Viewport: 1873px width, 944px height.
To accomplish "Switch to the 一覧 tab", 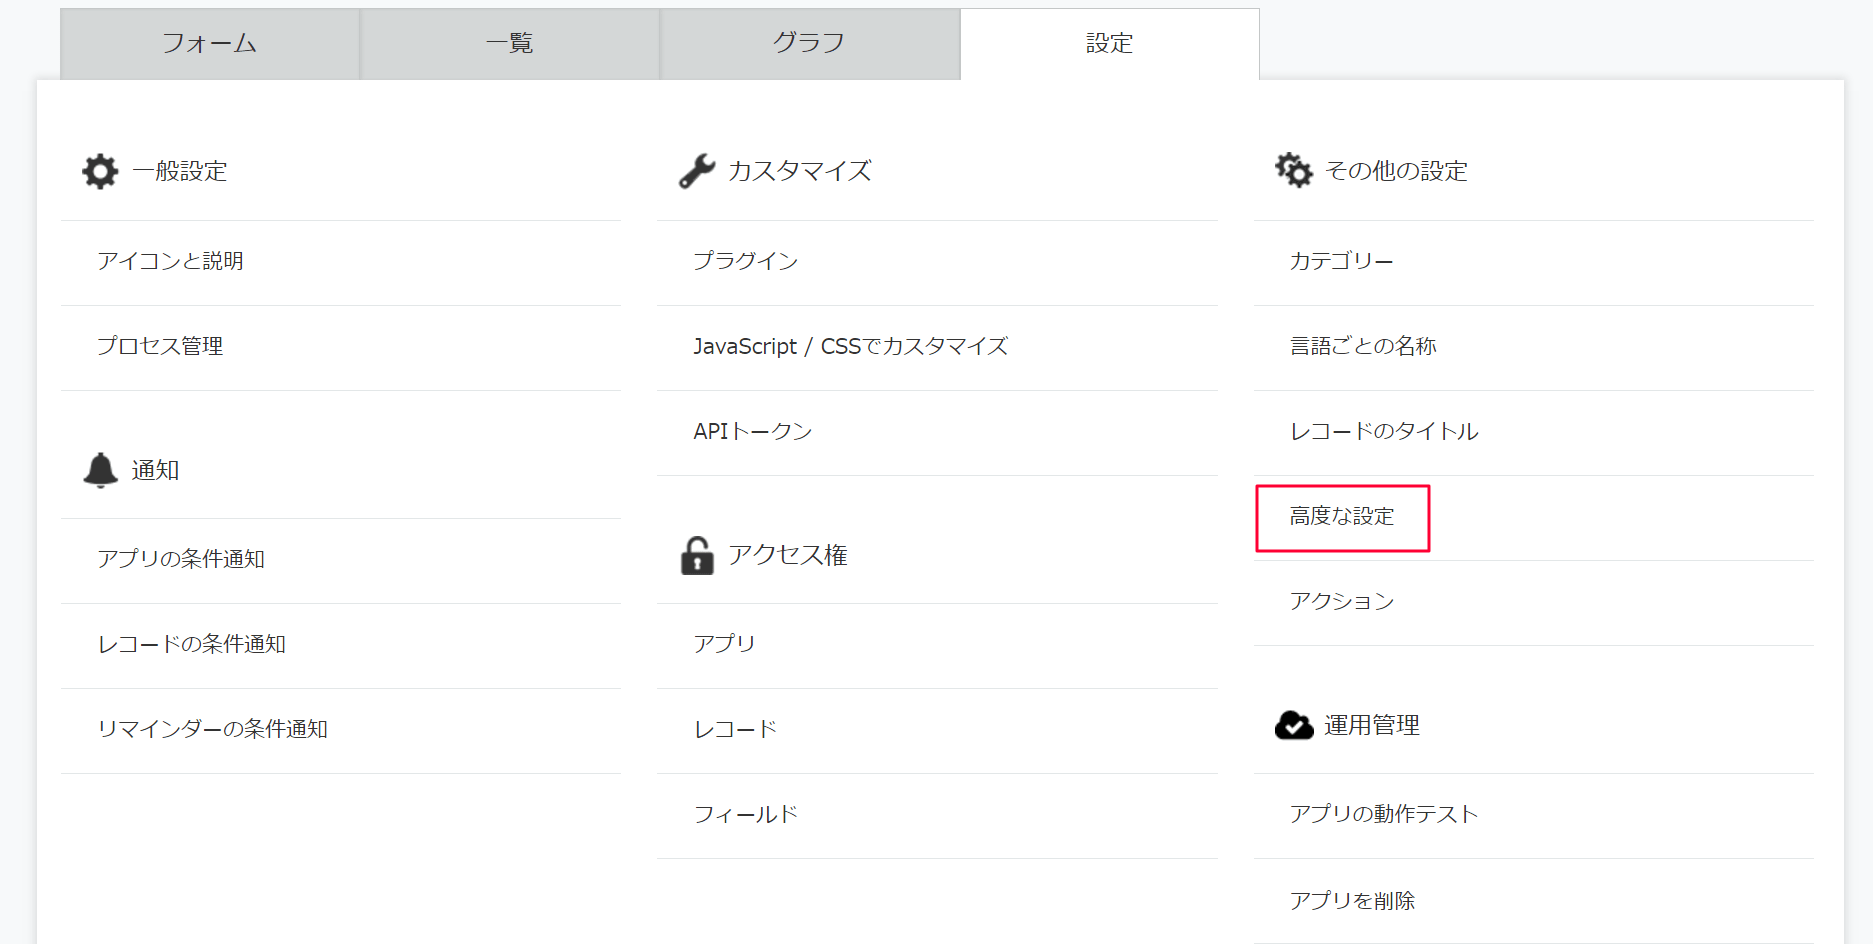I will click(x=510, y=44).
